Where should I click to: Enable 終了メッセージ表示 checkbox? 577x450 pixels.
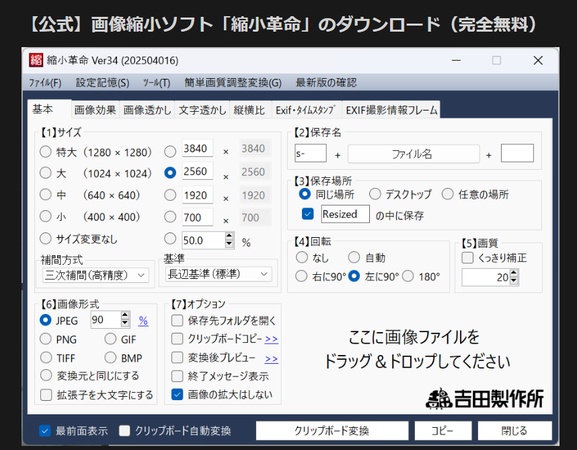click(x=177, y=376)
